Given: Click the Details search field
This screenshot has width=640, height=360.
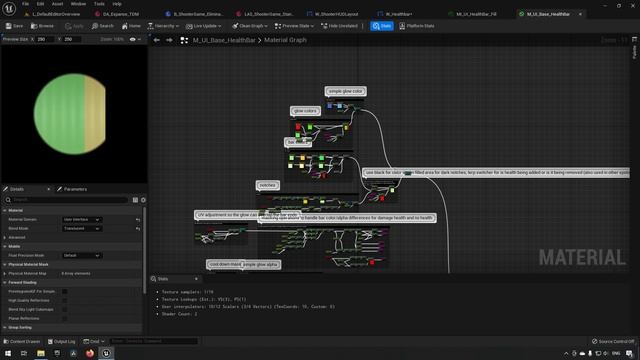Looking at the screenshot, I should [x=67, y=200].
